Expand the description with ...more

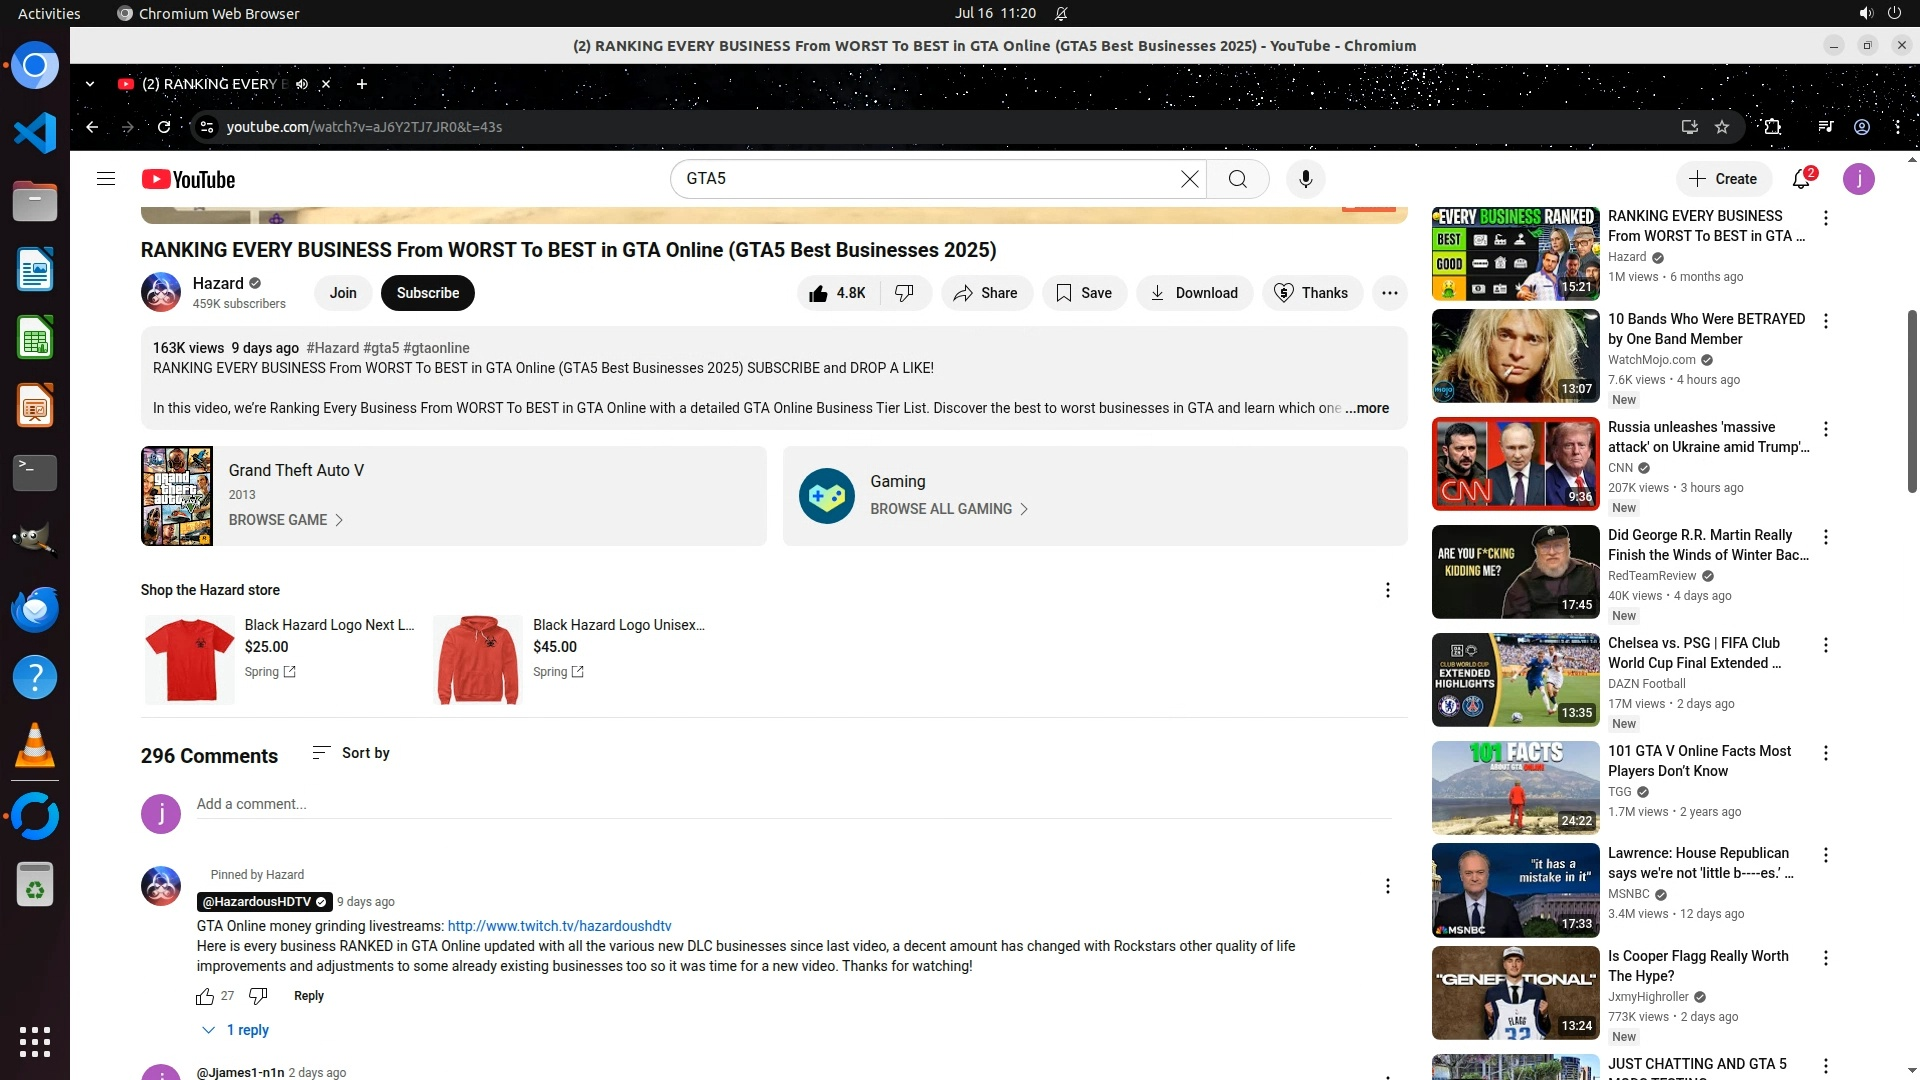[x=1367, y=408]
